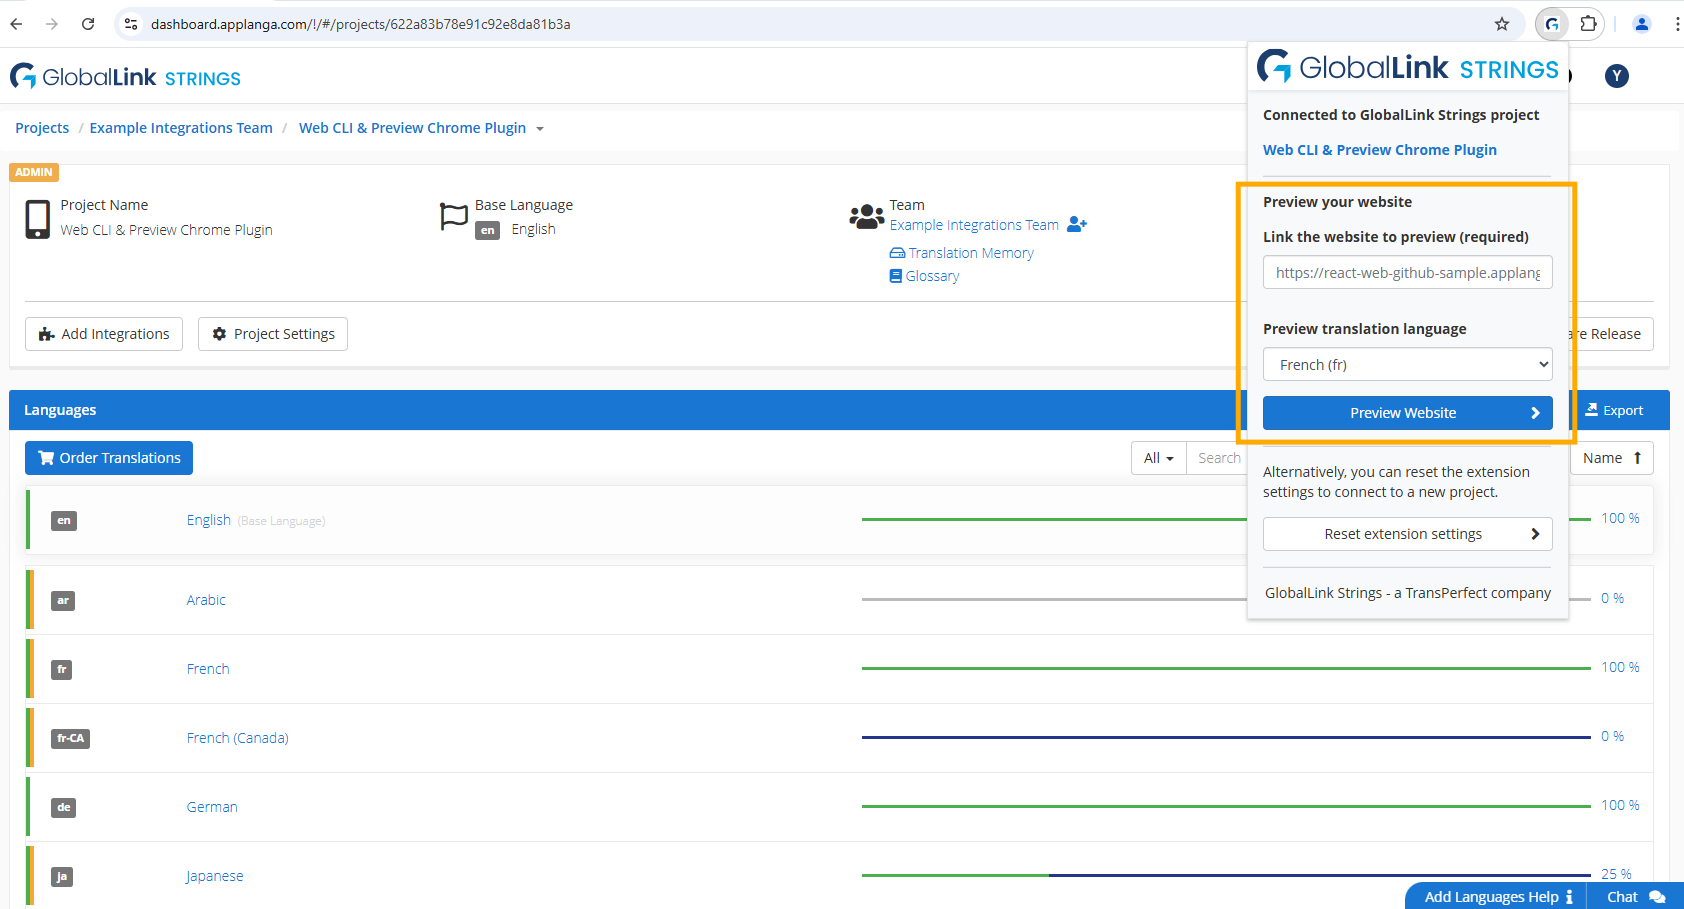Click the de language code badge
The height and width of the screenshot is (909, 1684).
pyautogui.click(x=64, y=808)
